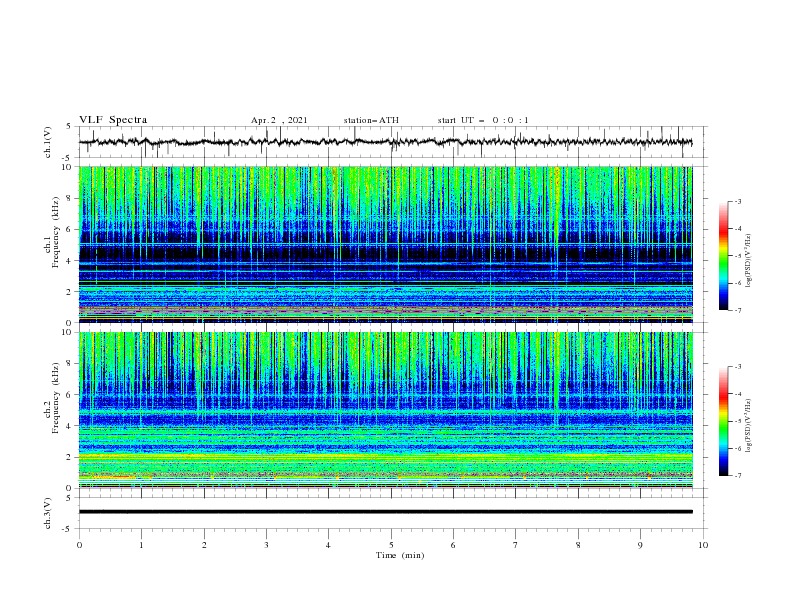Click the "7" label on the Time axis

[x=516, y=545]
